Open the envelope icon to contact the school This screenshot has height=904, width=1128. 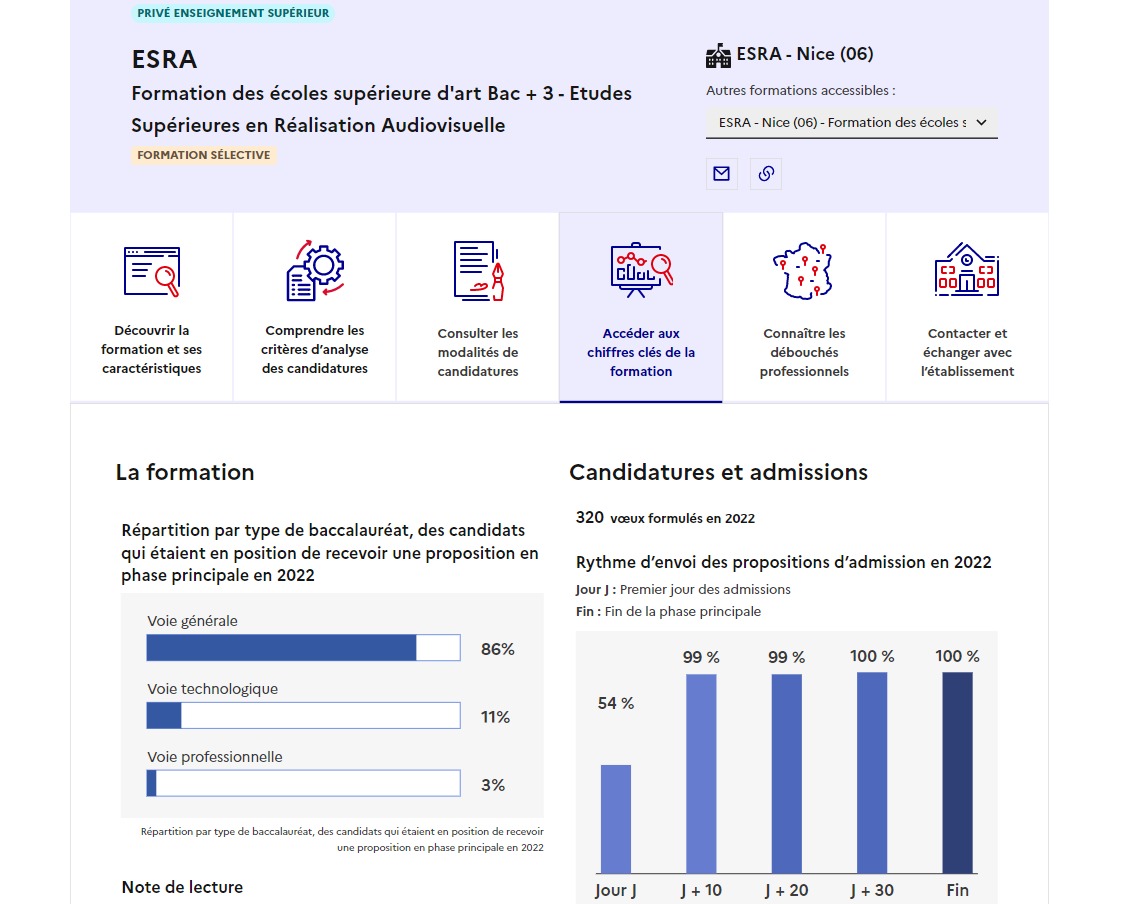point(721,173)
